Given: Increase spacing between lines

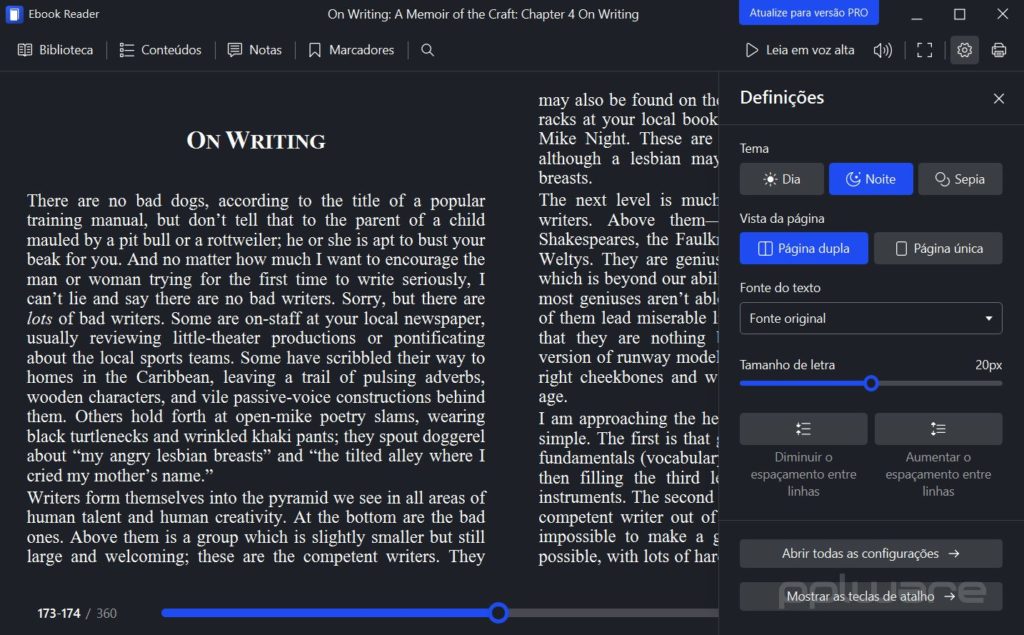Looking at the screenshot, I should coord(938,428).
